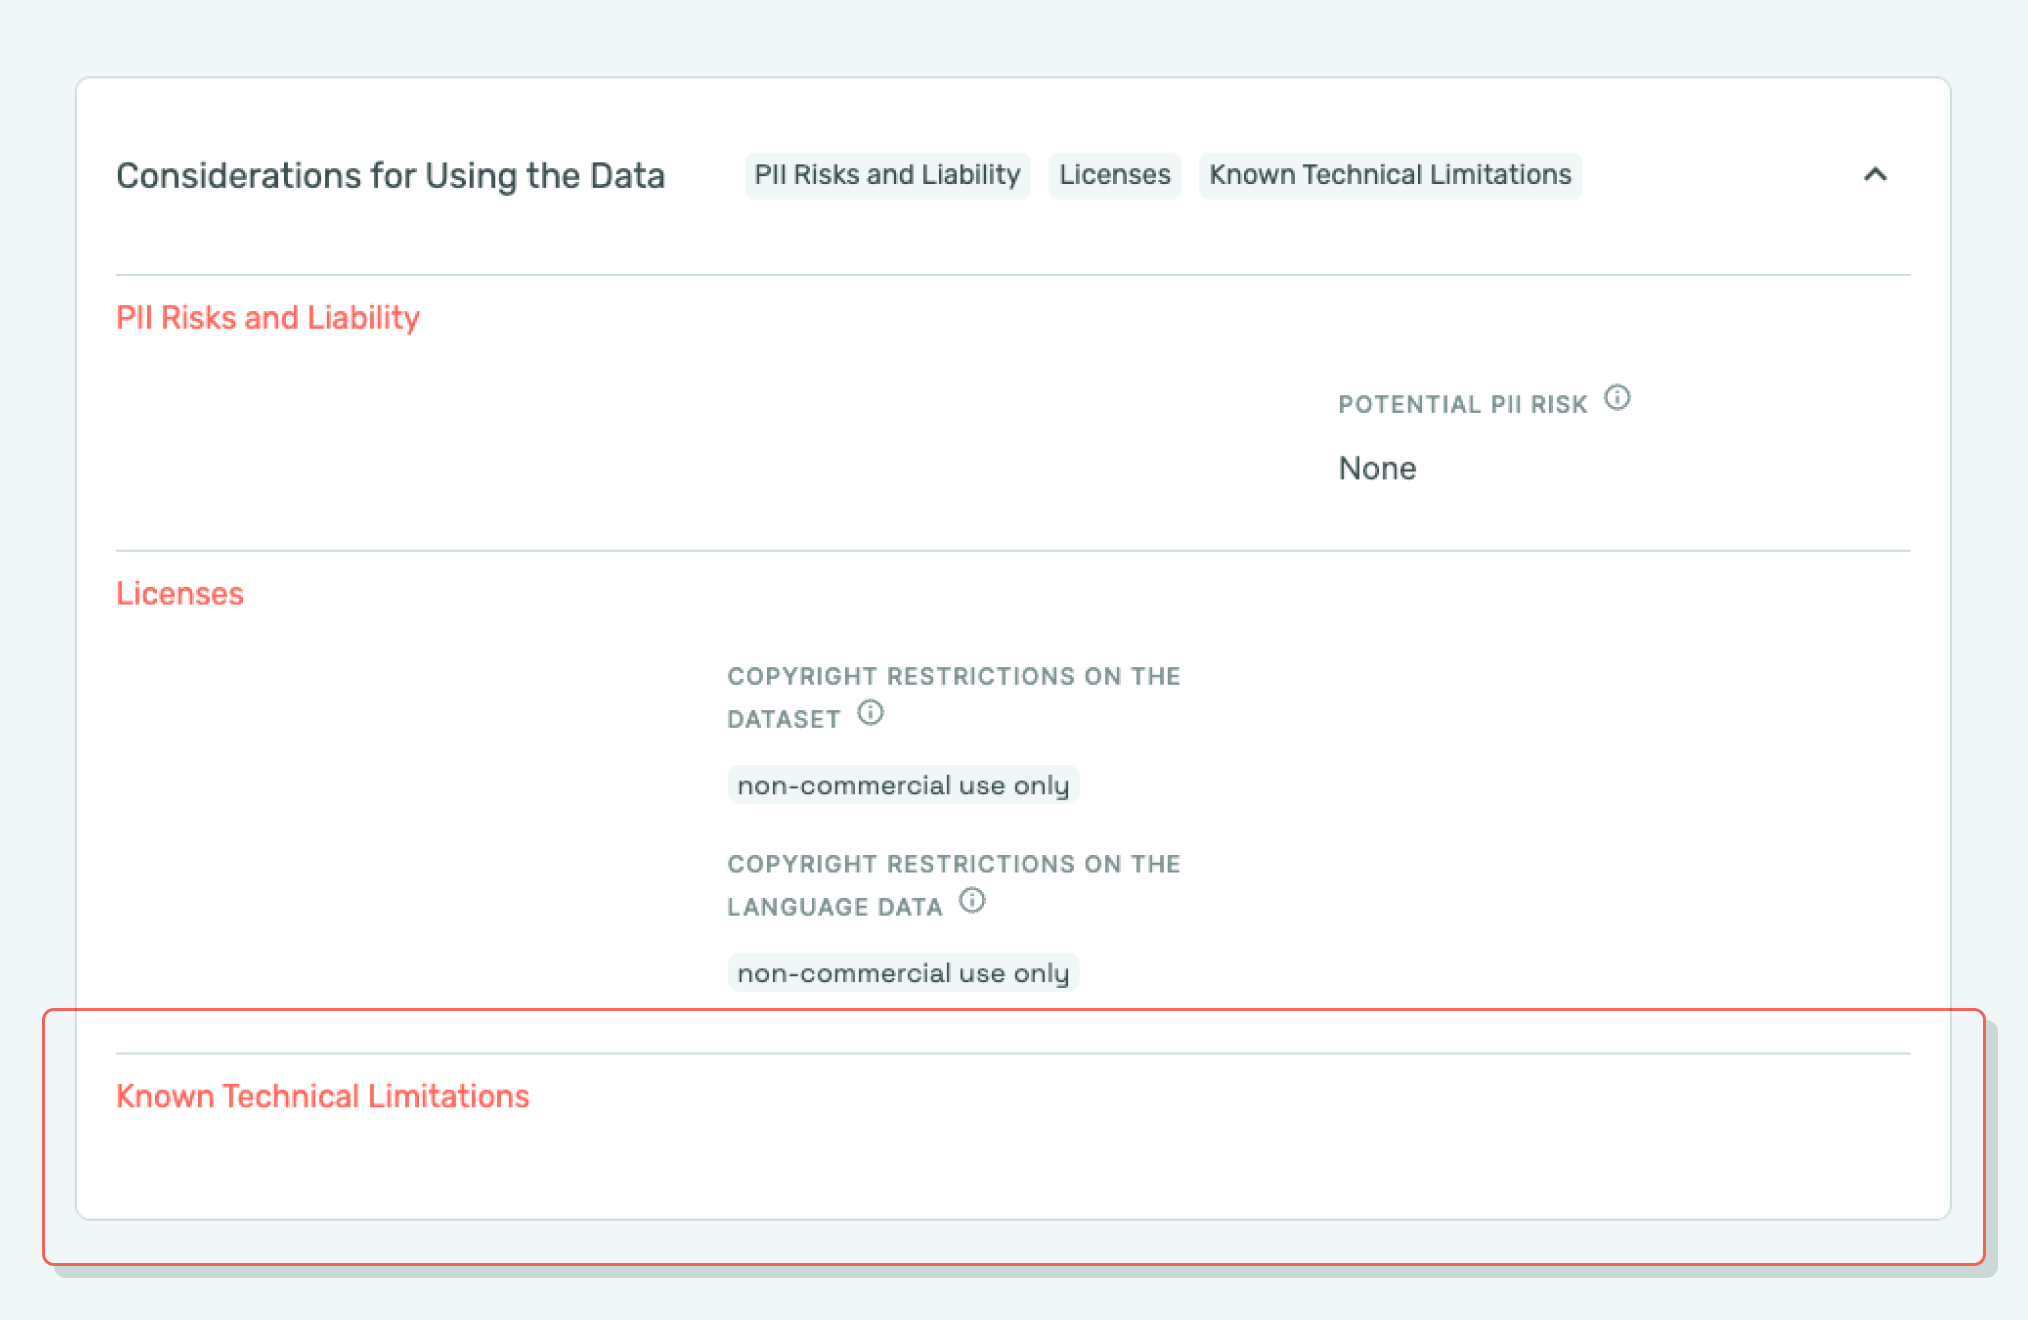2028x1320 pixels.
Task: Jump to PII Risks and Liability tag
Action: (887, 175)
